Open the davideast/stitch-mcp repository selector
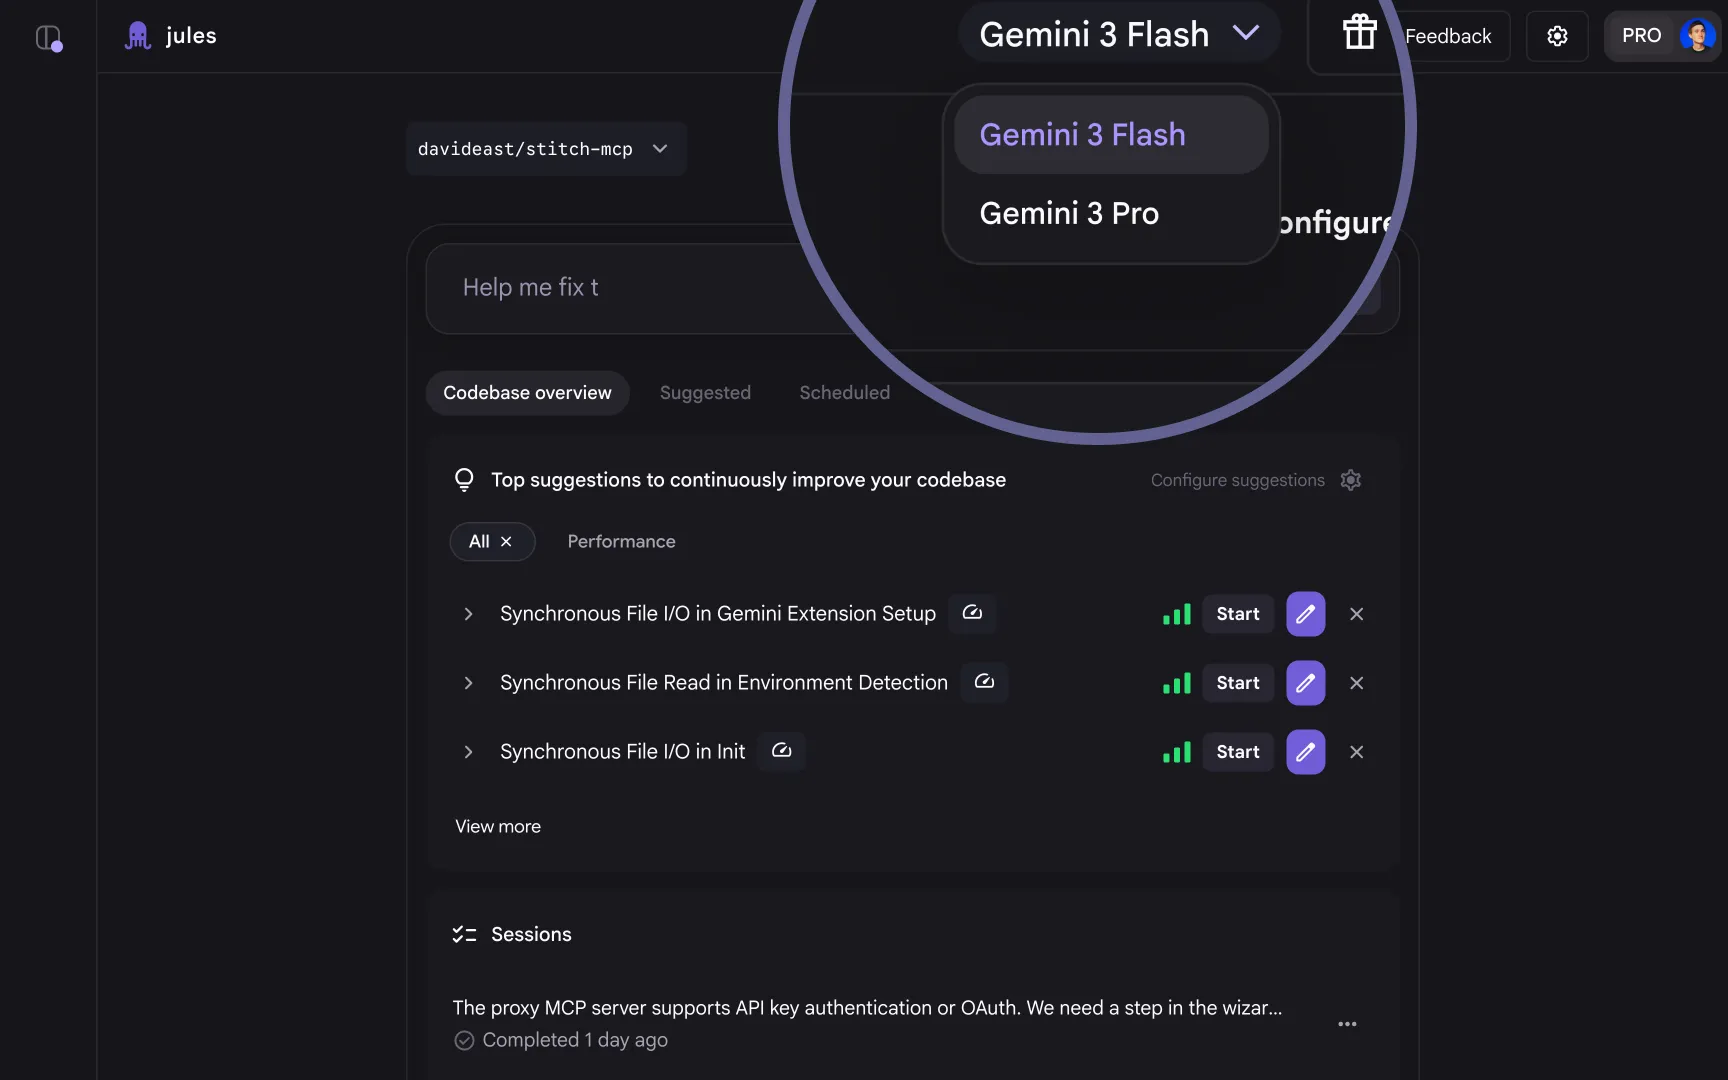 (x=544, y=148)
